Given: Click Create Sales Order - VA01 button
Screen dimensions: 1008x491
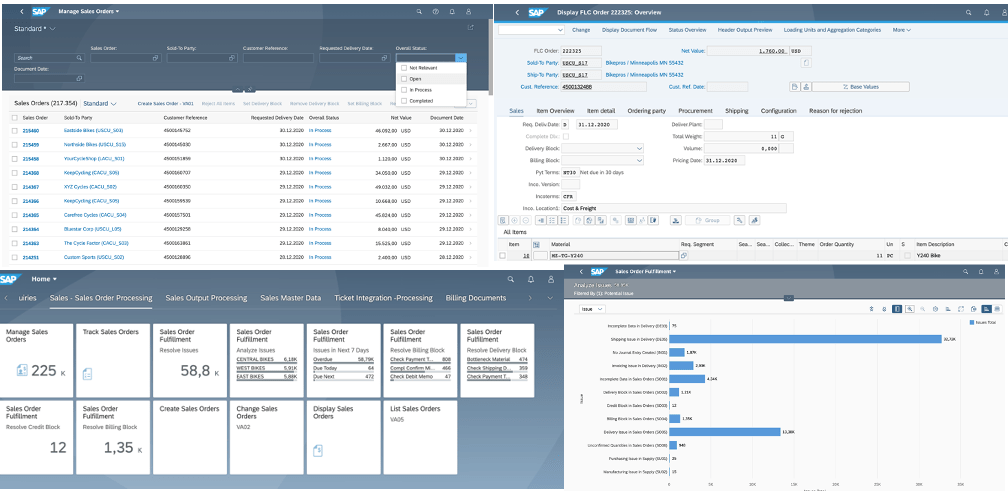Looking at the screenshot, I should coord(166,103).
